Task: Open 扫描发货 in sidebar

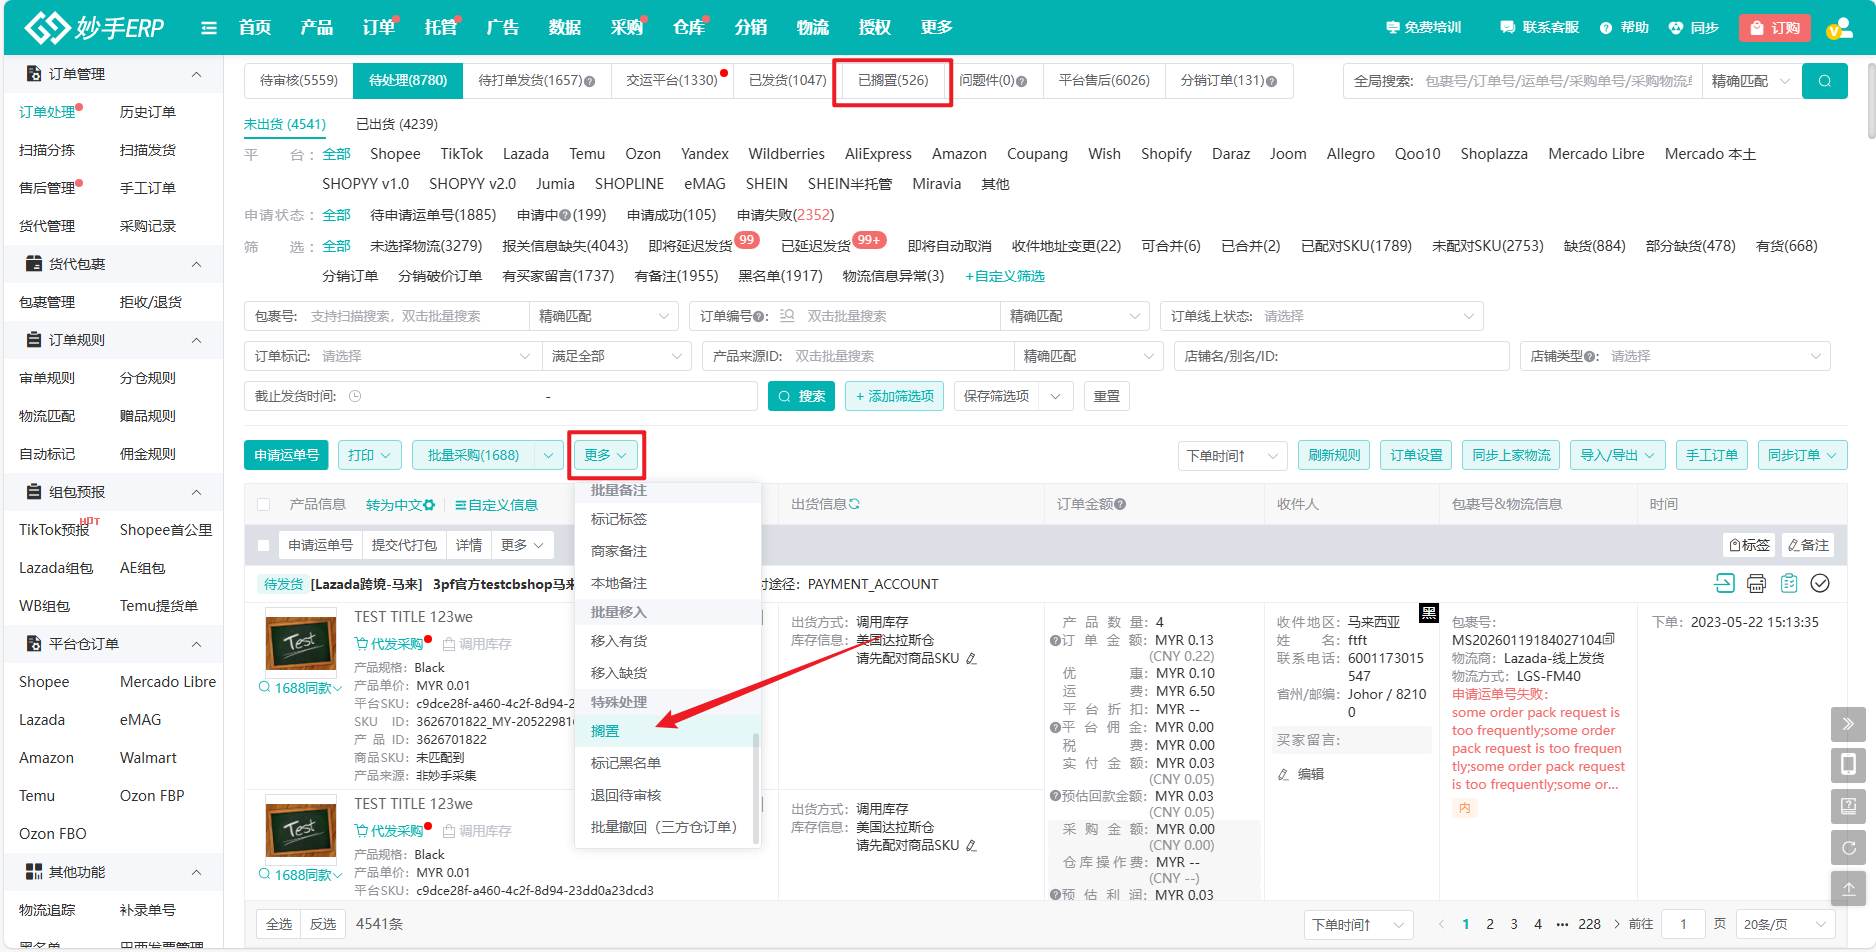Action: pyautogui.click(x=148, y=150)
